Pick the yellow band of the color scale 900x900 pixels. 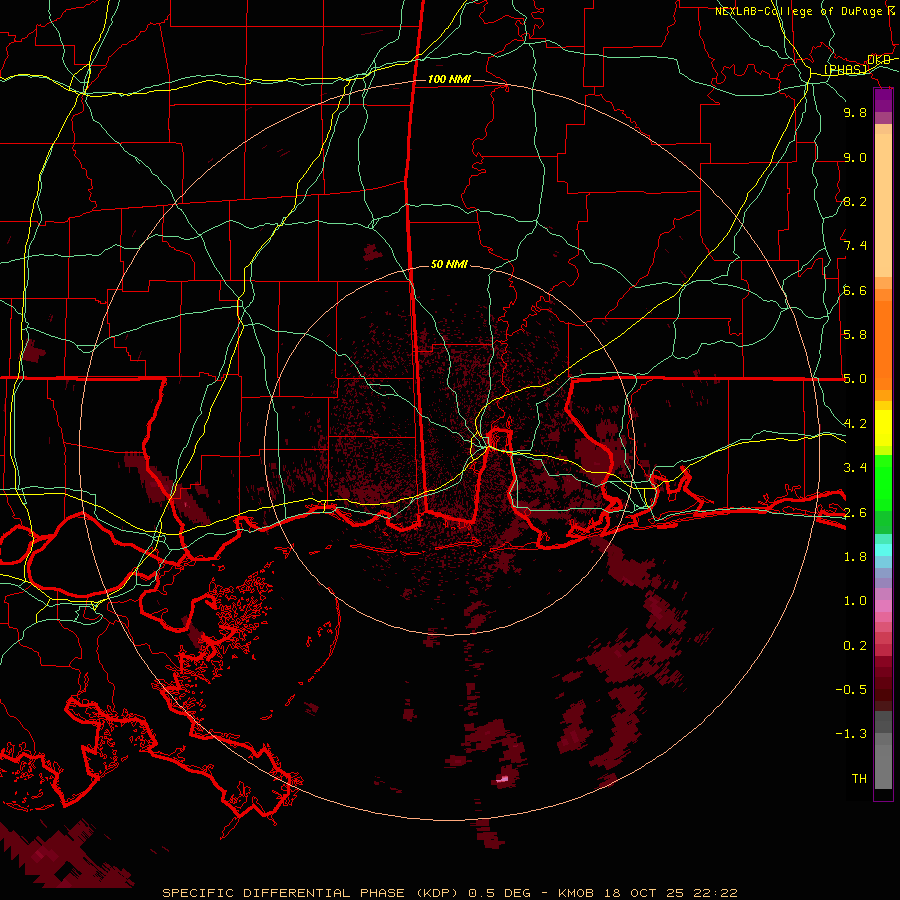[883, 428]
